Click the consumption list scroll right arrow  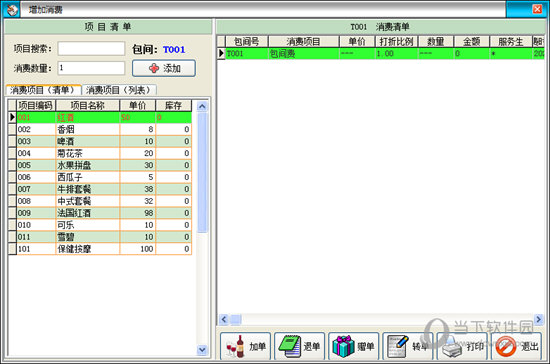539,319
